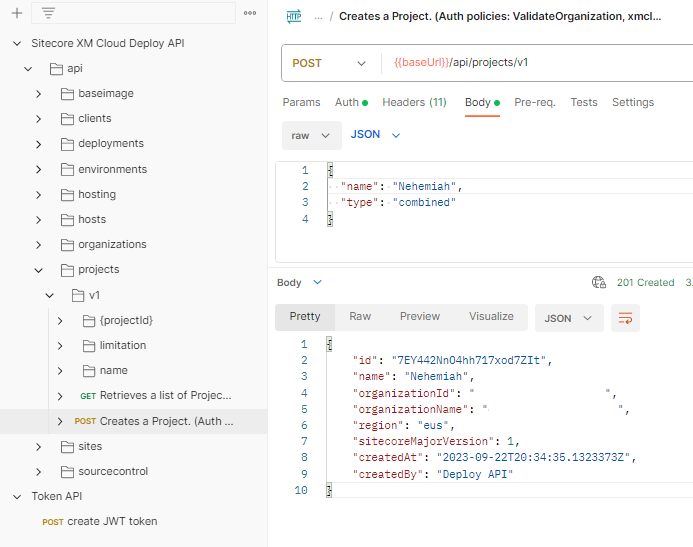The image size is (693, 547).
Task: Open the request body JSON format dropdown
Action: pos(375,135)
